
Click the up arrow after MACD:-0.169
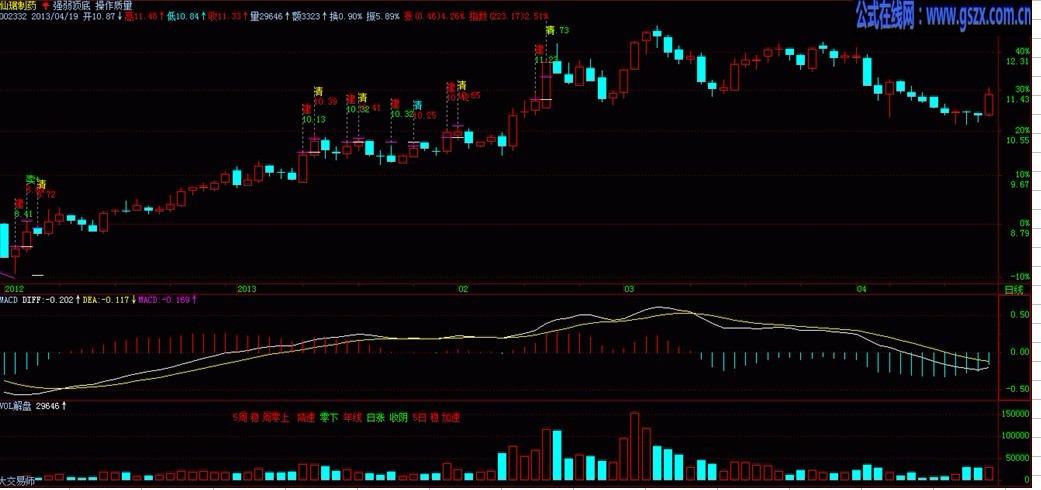click(x=195, y=300)
